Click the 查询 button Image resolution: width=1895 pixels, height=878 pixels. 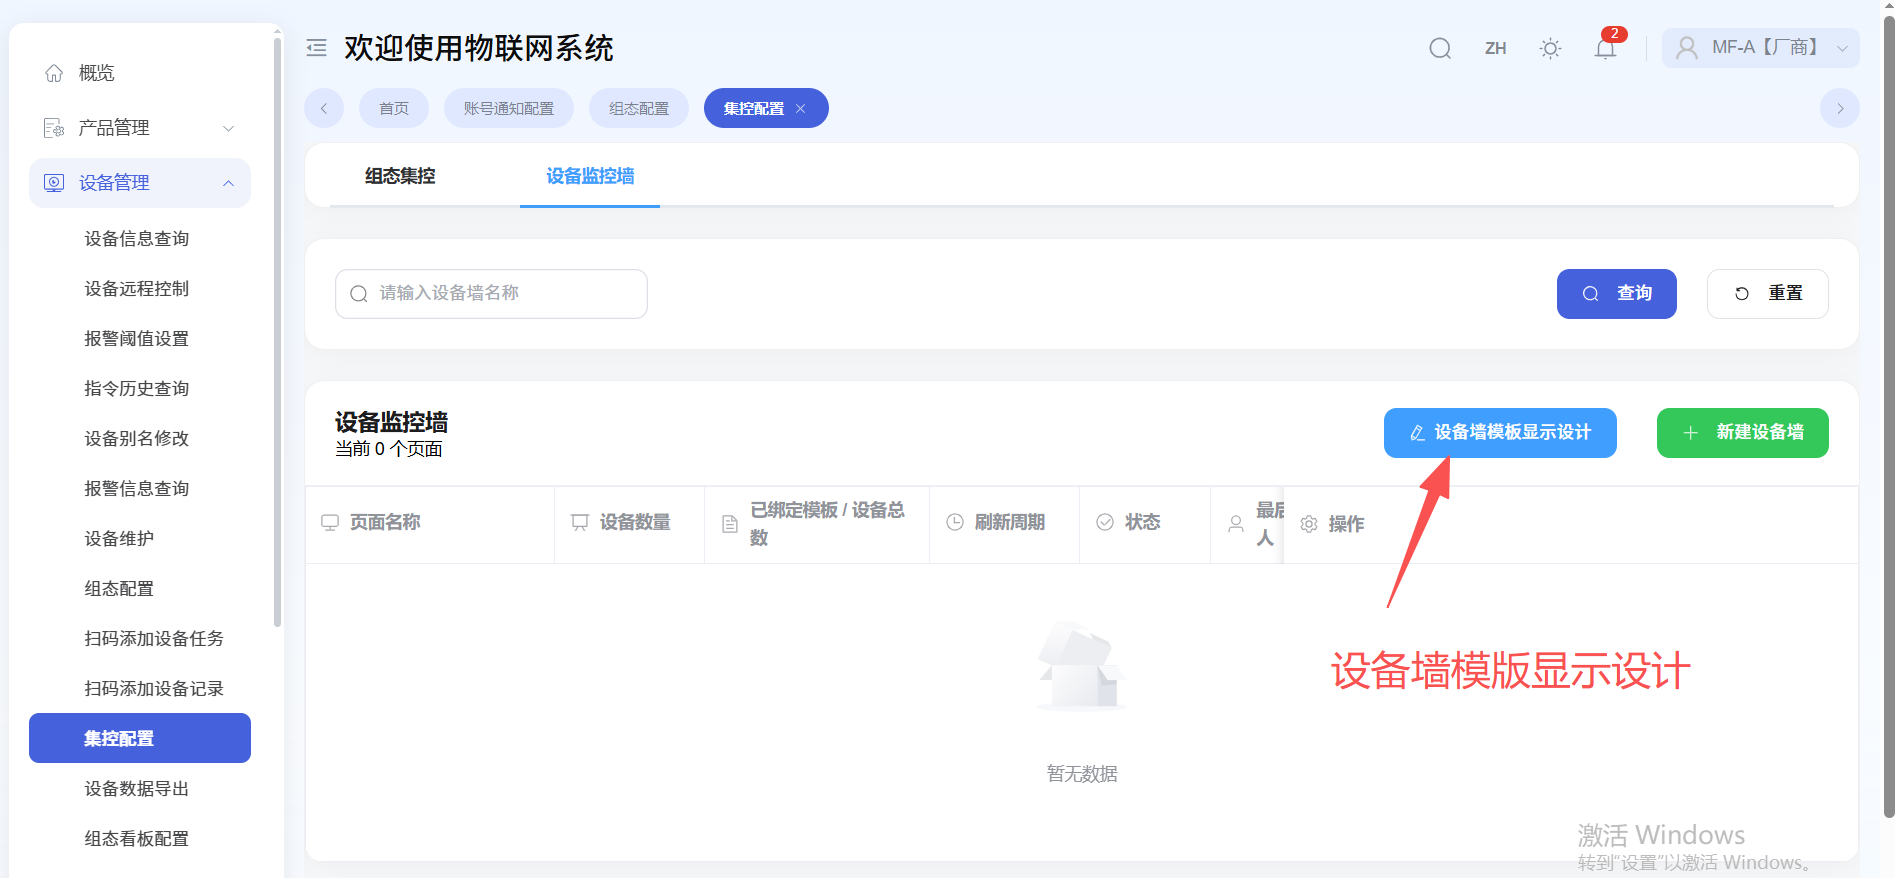tap(1616, 294)
